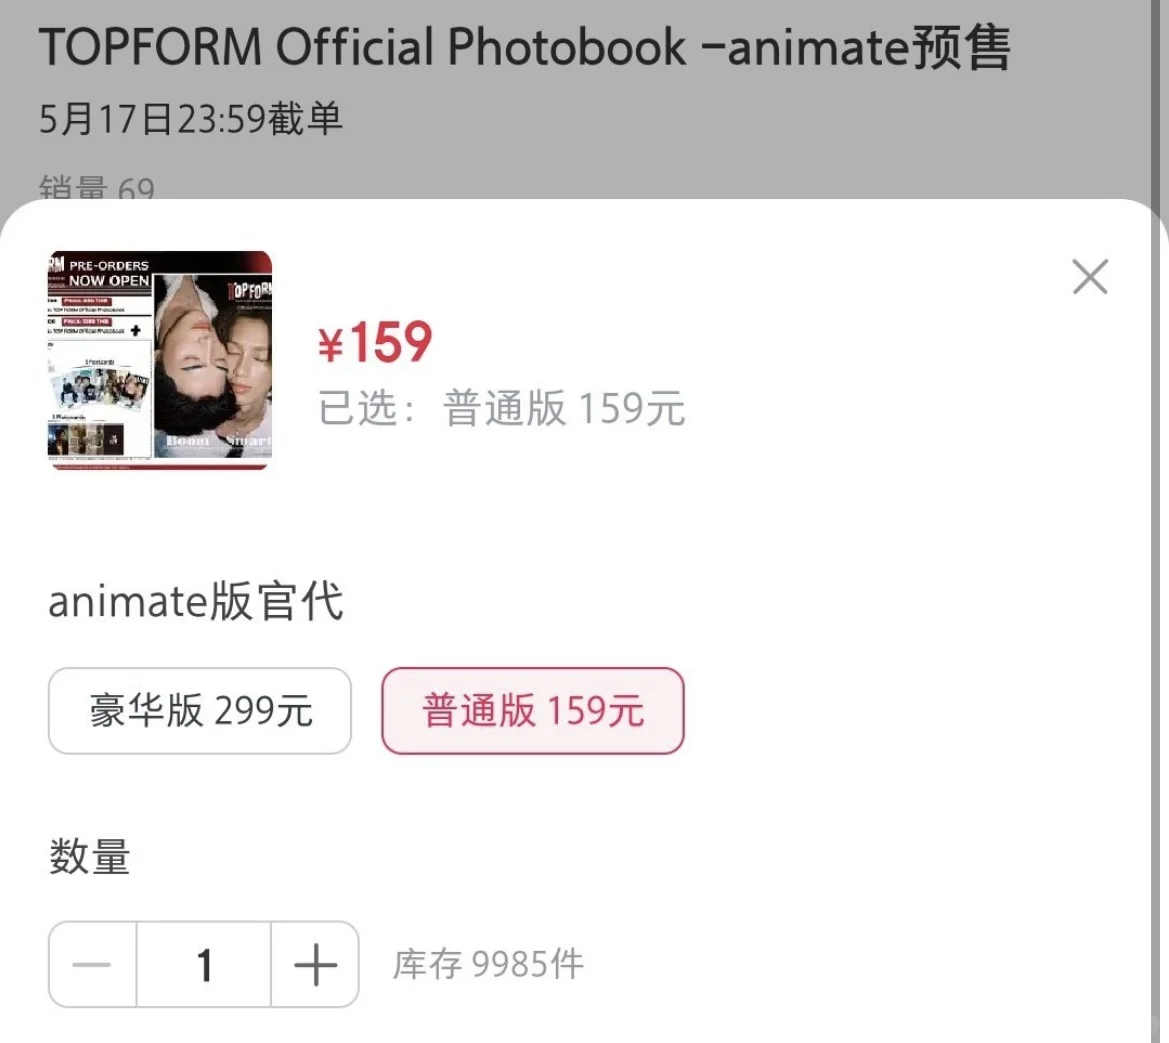Viewport: 1169px width, 1043px height.
Task: Choose the 普通版 159元 variant
Action: click(x=532, y=710)
